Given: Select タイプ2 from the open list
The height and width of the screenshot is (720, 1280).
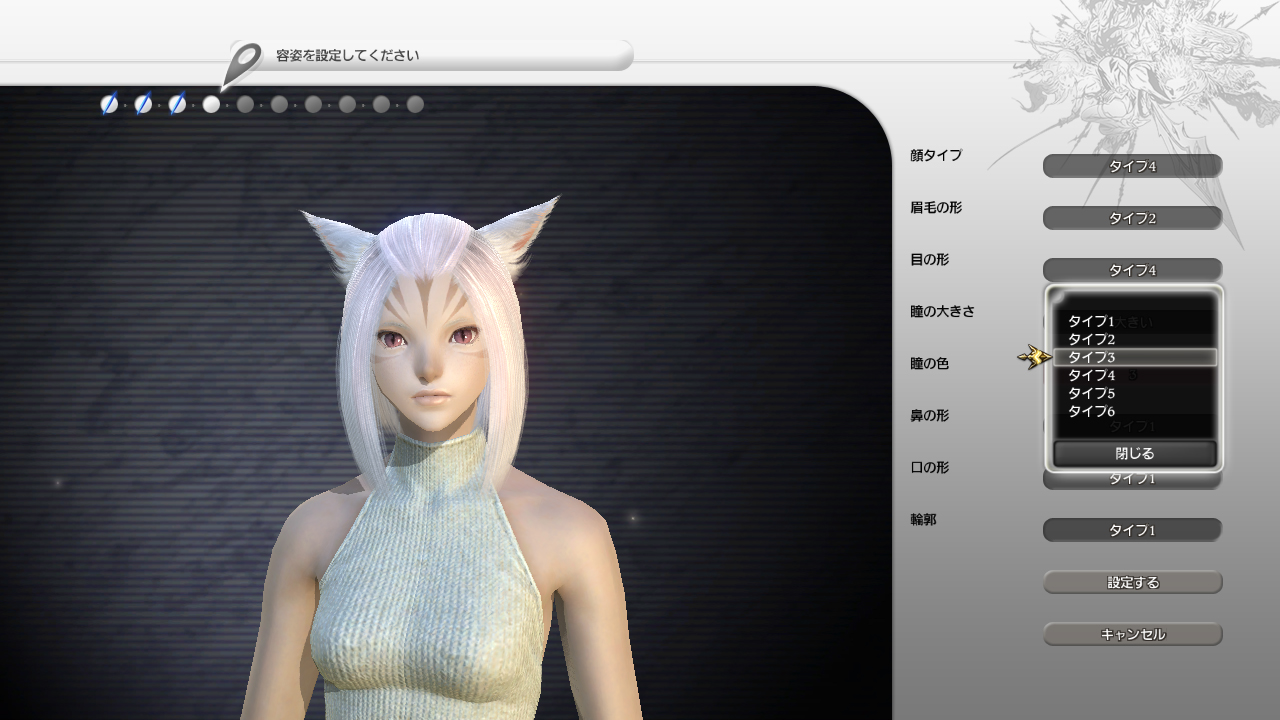Looking at the screenshot, I should [x=1091, y=339].
